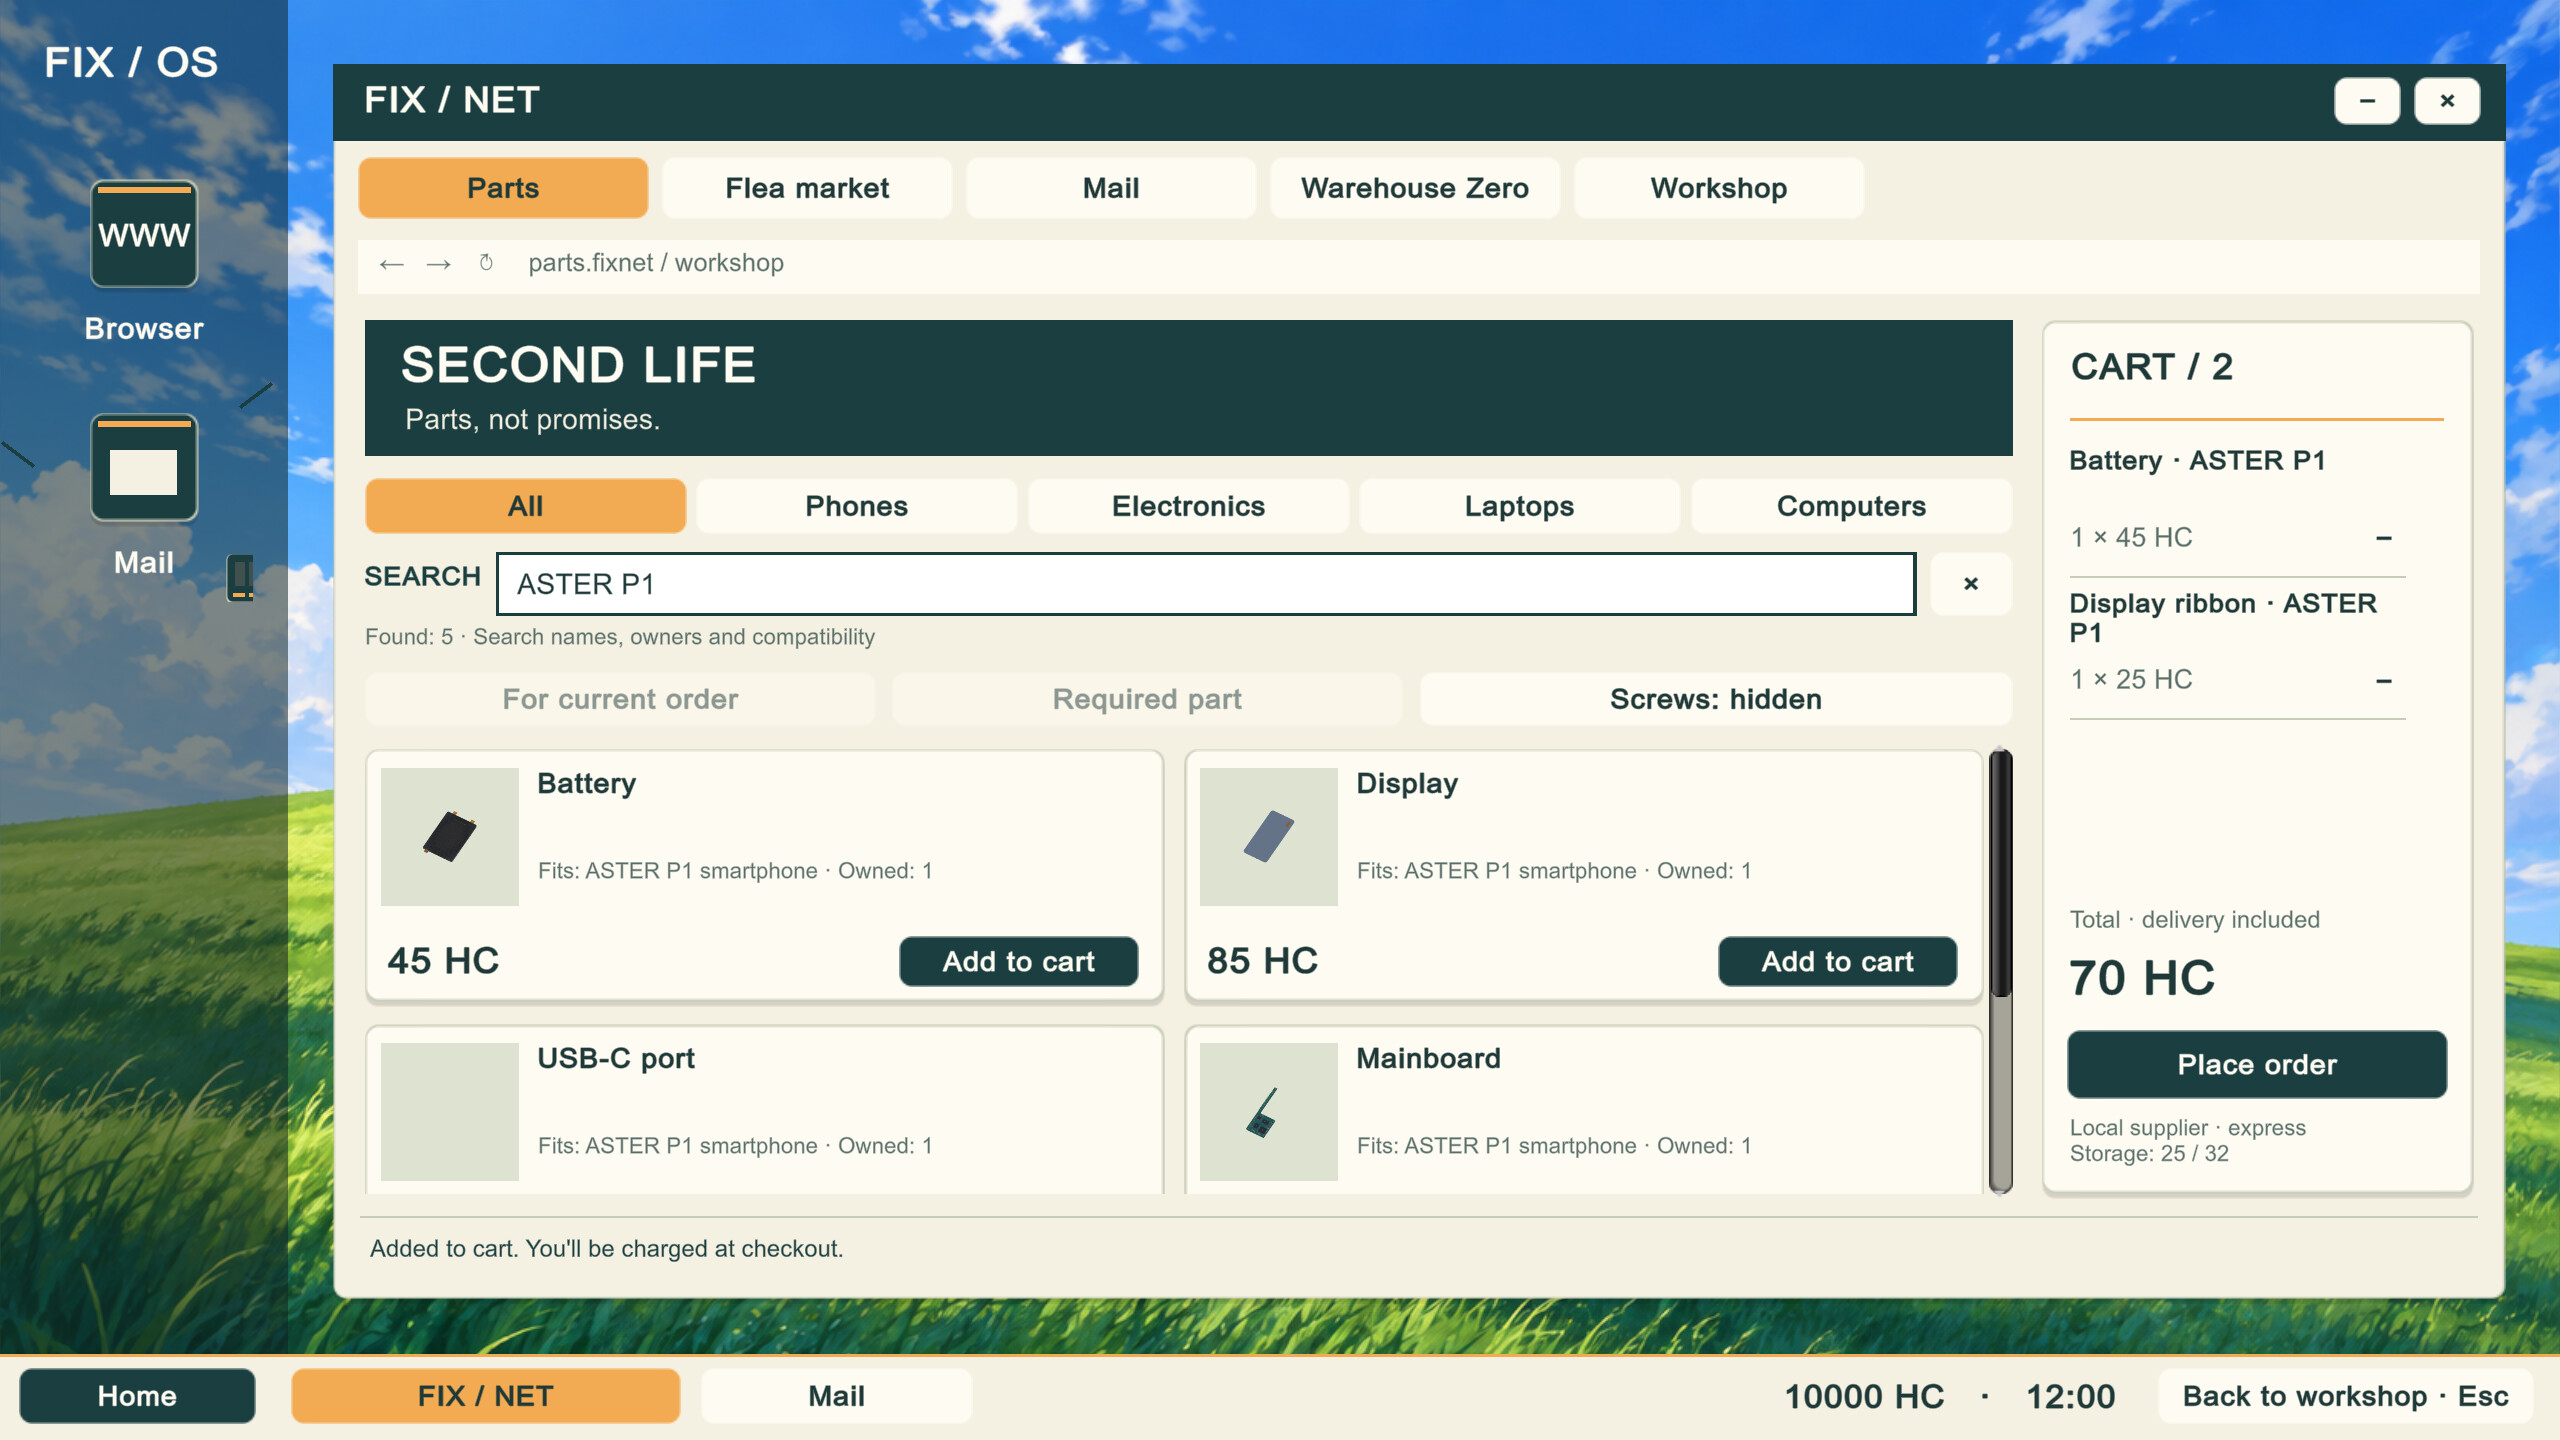This screenshot has width=2560, height=1440.
Task: Filter parts by Laptops
Action: [1520, 506]
